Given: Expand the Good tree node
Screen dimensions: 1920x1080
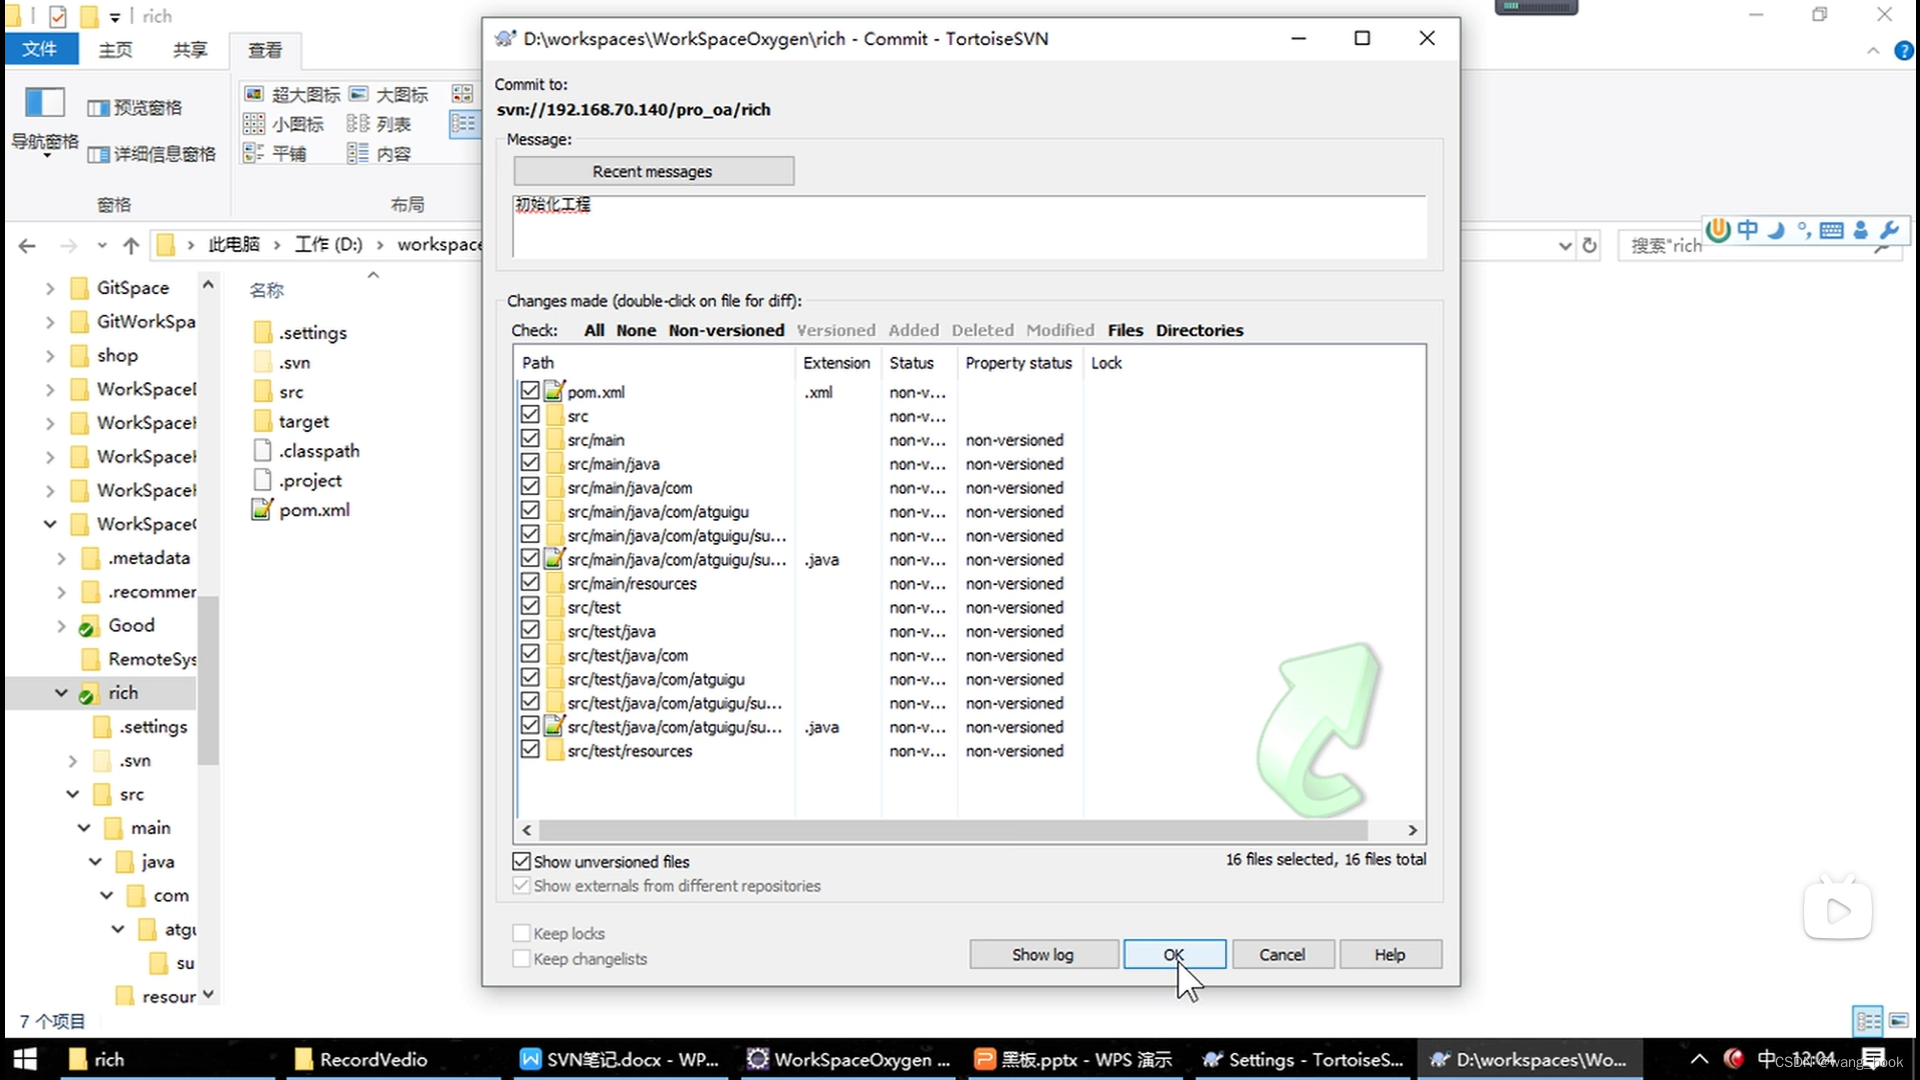Looking at the screenshot, I should (x=61, y=625).
